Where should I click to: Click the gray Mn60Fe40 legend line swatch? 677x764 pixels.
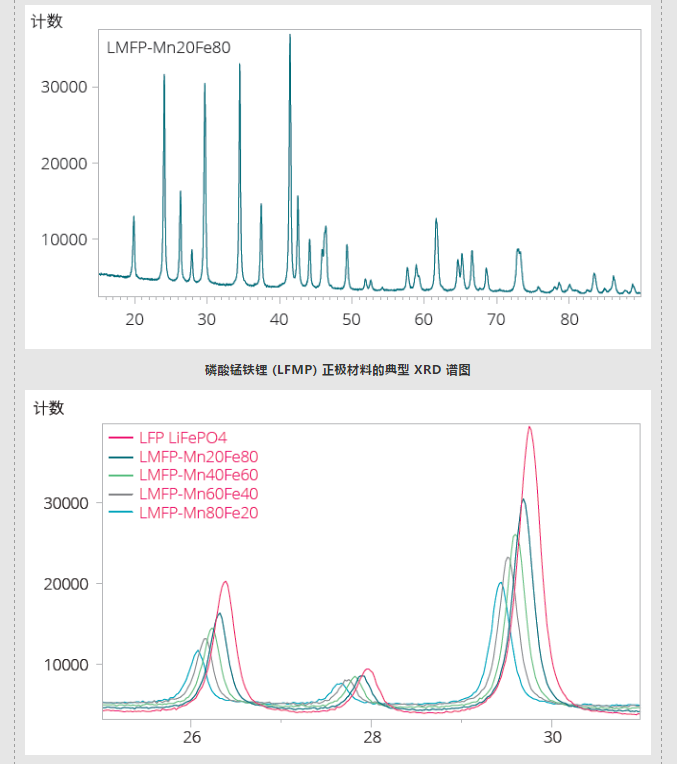(120, 494)
